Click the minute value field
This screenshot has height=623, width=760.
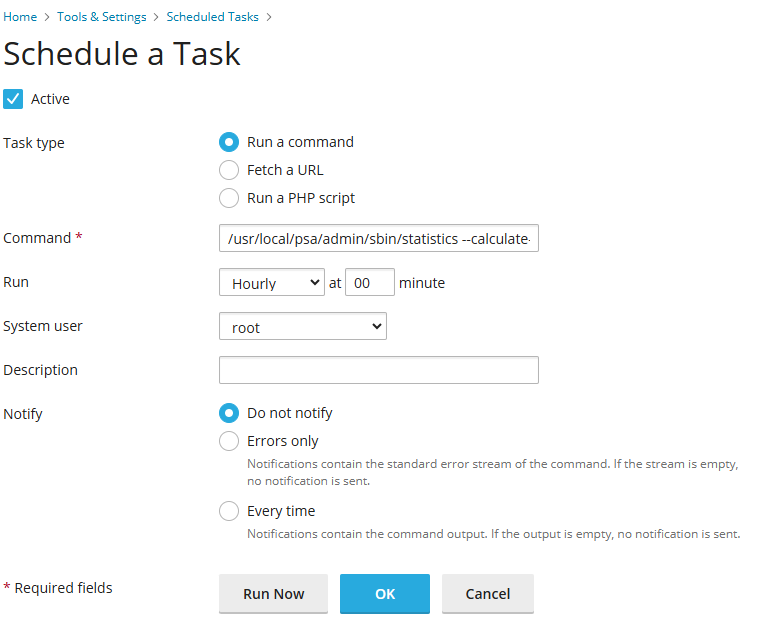[x=370, y=282]
